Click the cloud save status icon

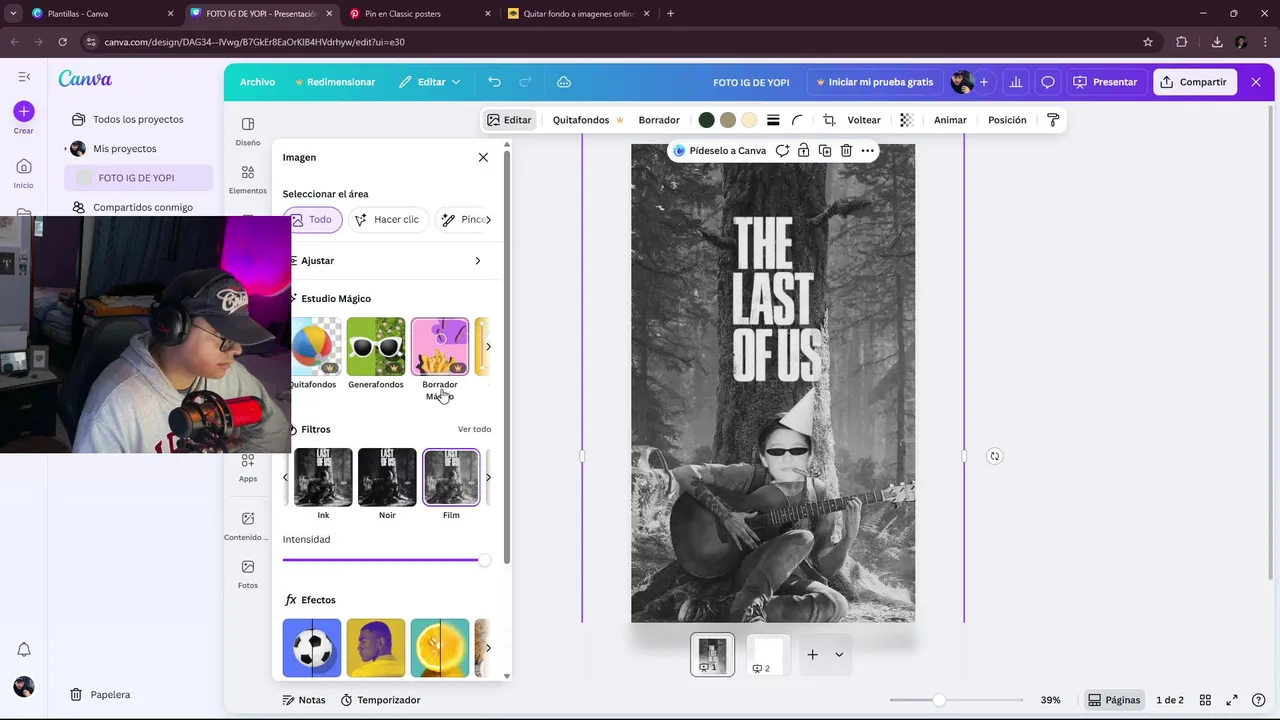tap(564, 82)
